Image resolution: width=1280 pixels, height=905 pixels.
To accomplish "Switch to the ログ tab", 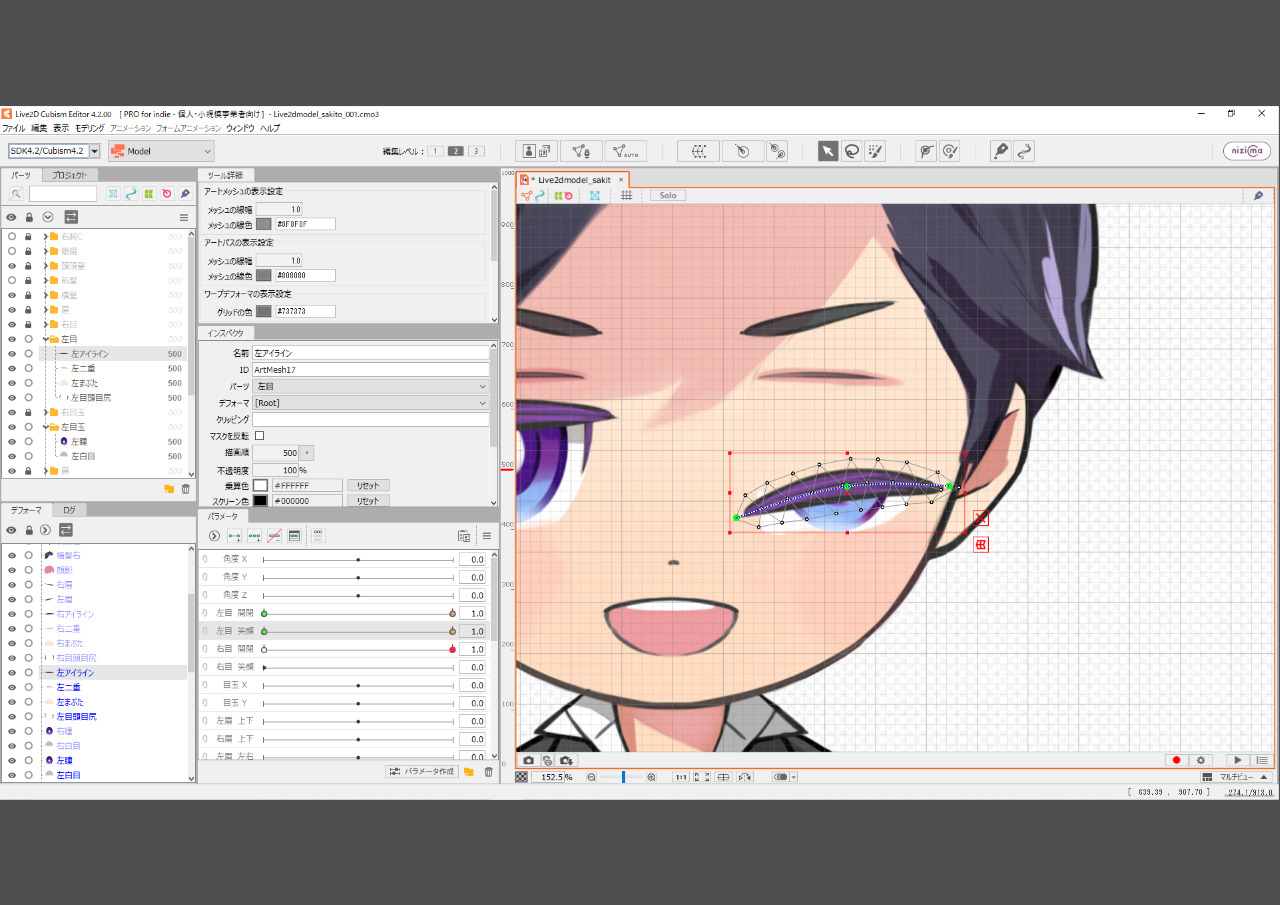I will [69, 510].
